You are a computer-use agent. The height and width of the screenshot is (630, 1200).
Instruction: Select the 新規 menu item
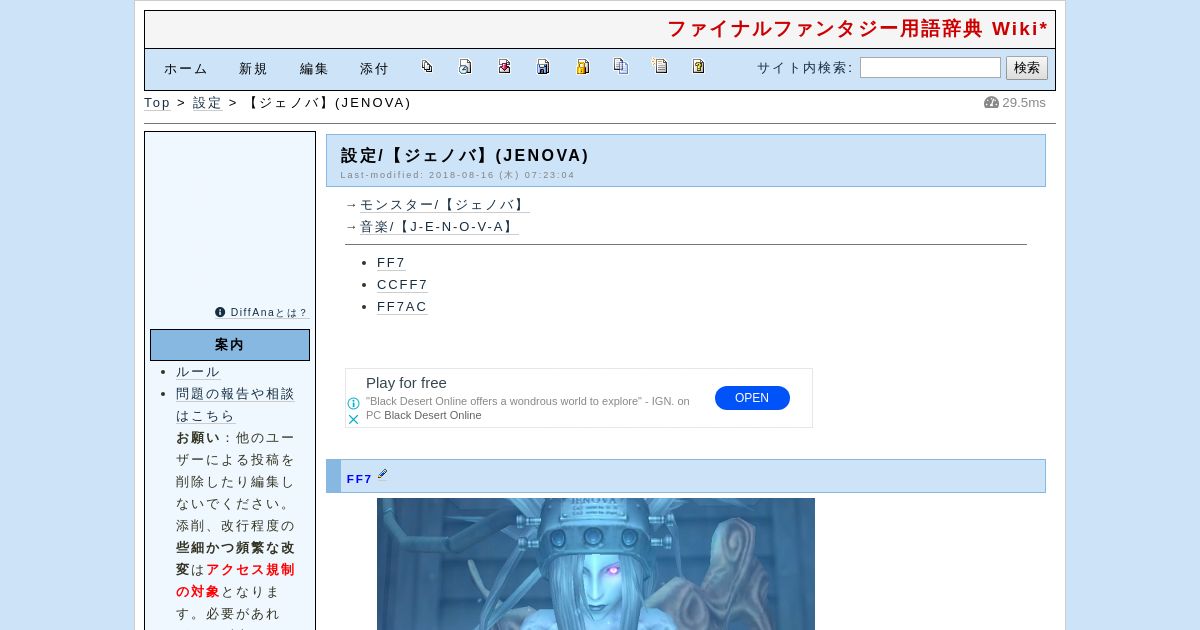[253, 69]
